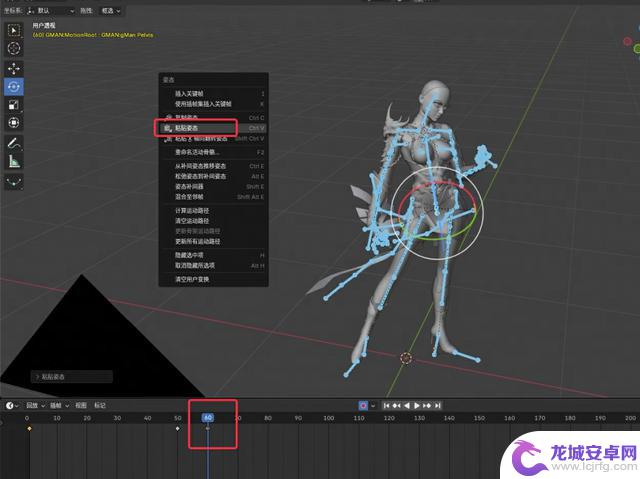Play the animation in reverse
Viewport: 640px width, 479px height.
pos(407,406)
